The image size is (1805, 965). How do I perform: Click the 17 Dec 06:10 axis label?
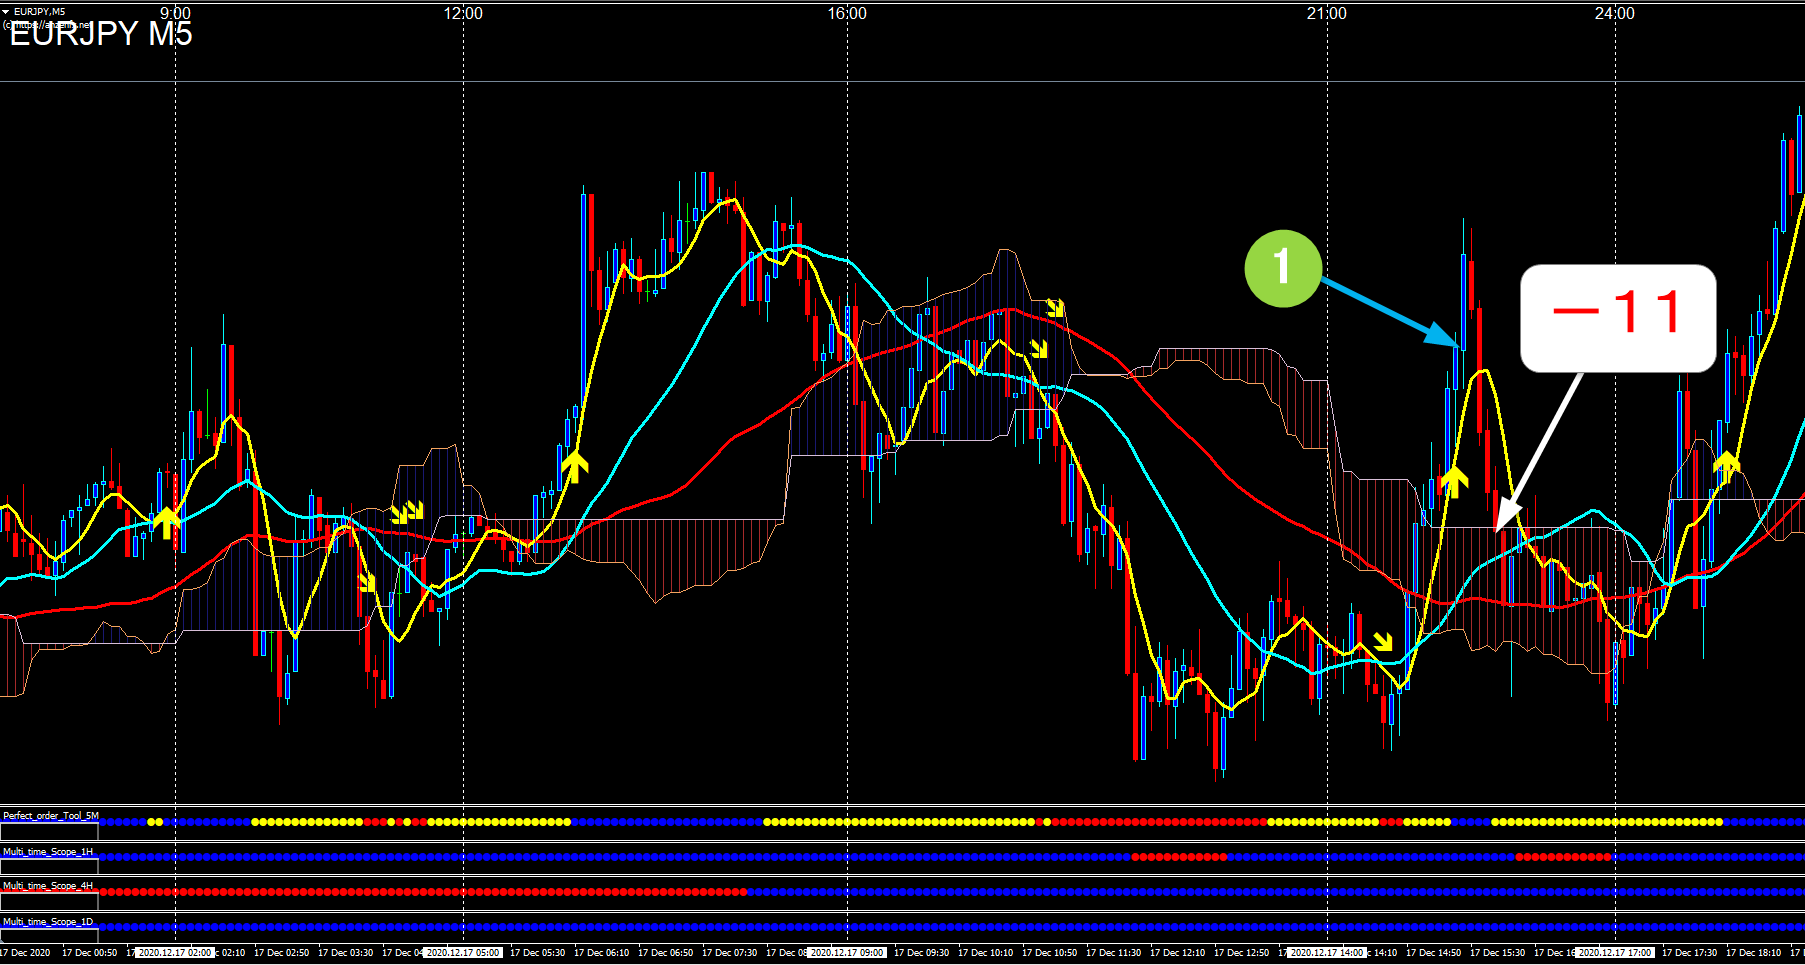601,953
